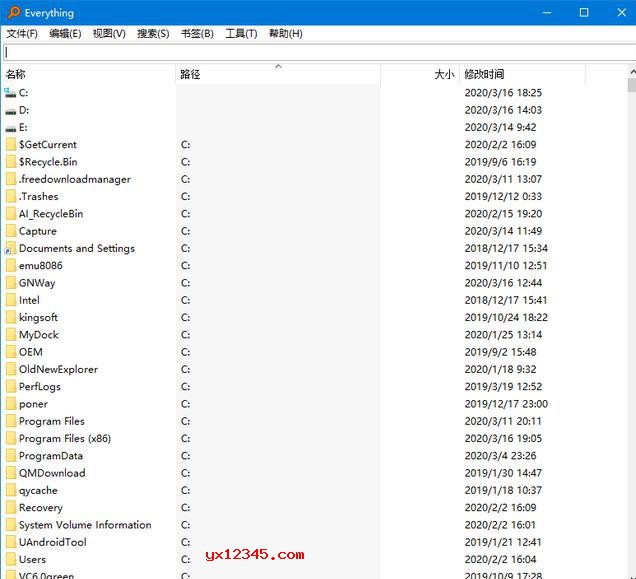Click the Everything magnifier app icon
The width and height of the screenshot is (636, 579).
[x=14, y=12]
